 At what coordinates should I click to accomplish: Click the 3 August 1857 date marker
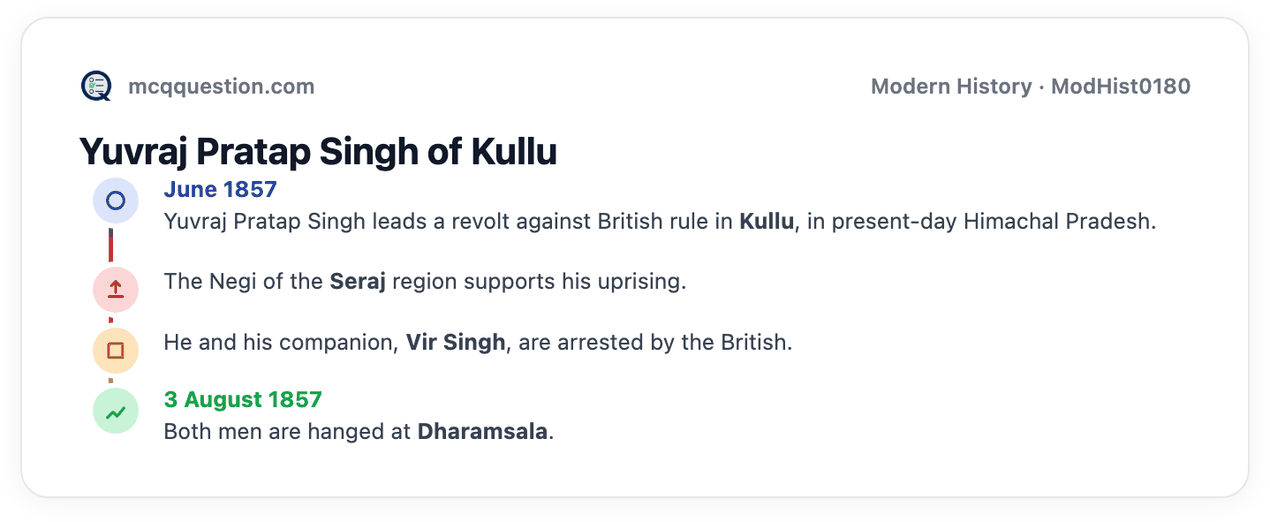pos(243,400)
